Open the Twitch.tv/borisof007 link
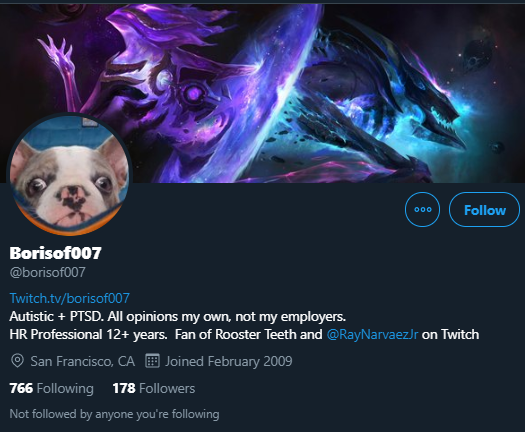Screen dimensions: 525x432 pyautogui.click(x=70, y=298)
